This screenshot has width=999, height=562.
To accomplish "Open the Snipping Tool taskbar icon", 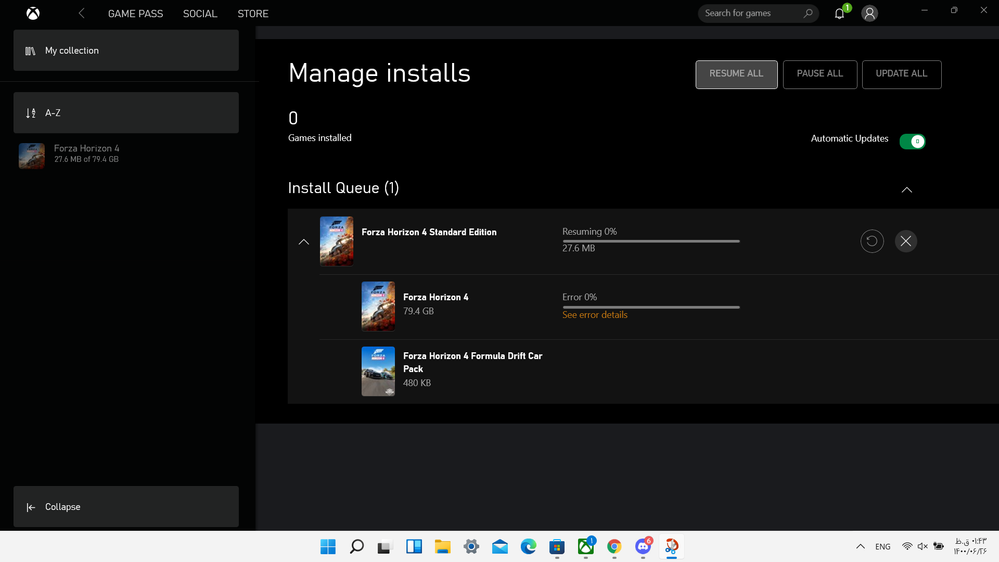I will [x=672, y=546].
